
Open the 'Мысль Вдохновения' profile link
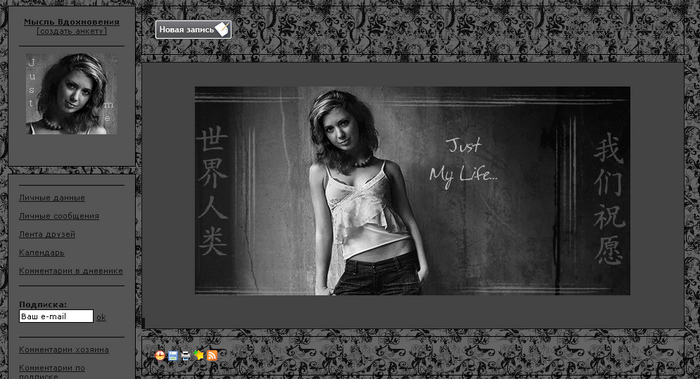coord(71,22)
